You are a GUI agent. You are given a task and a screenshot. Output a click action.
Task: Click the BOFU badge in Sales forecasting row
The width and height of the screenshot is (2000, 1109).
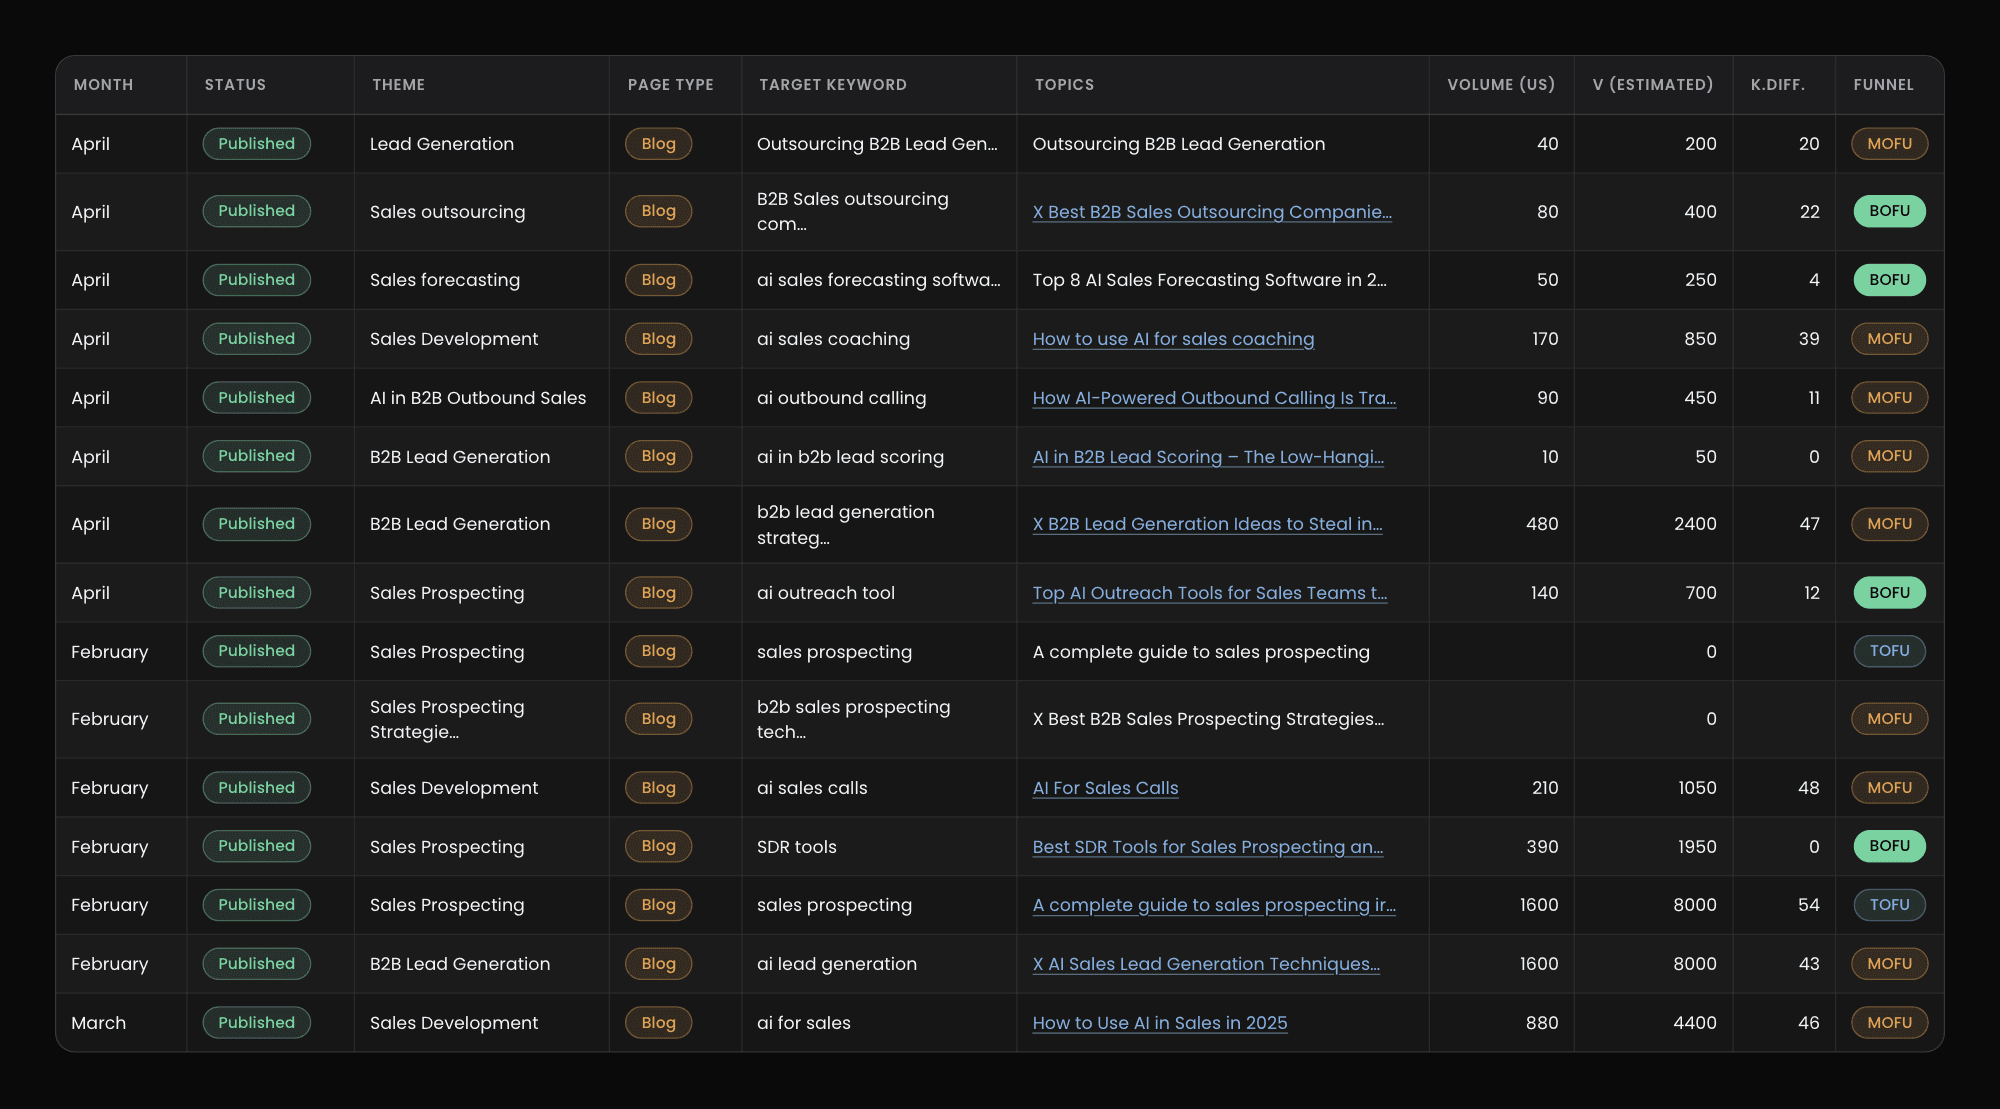coord(1890,280)
